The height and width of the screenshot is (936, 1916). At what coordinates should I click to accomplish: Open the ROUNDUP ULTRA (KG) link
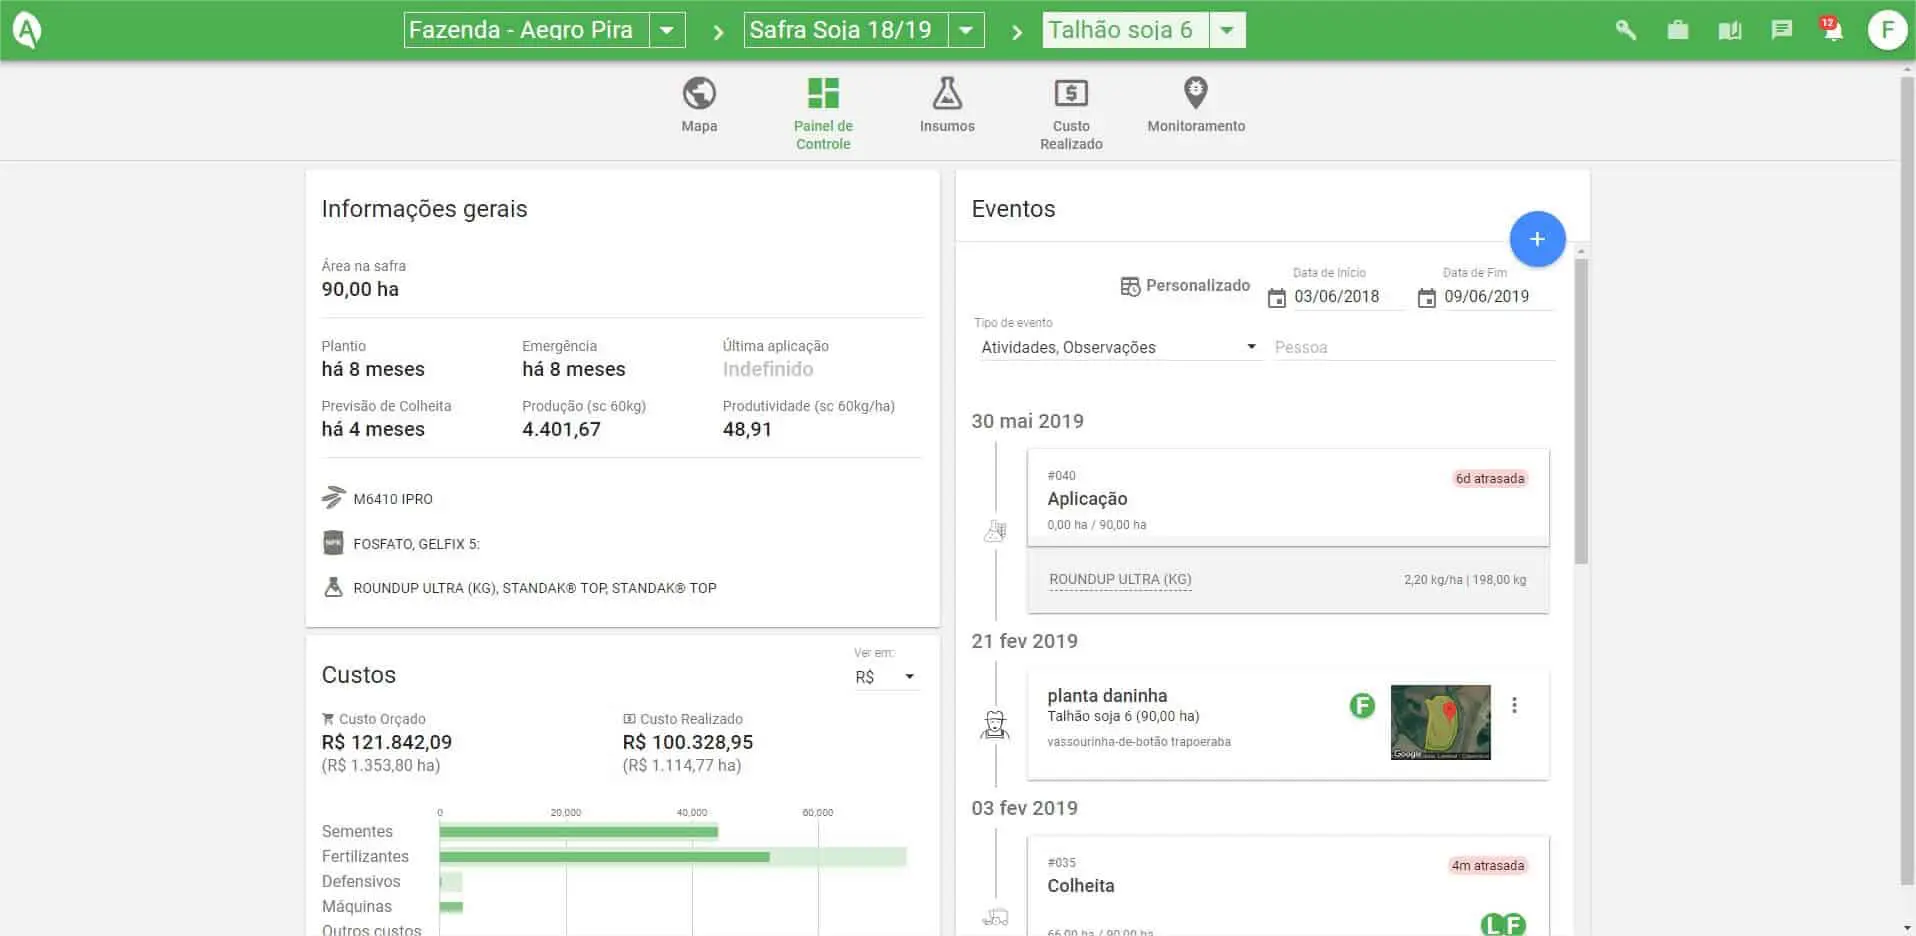[x=1119, y=579]
